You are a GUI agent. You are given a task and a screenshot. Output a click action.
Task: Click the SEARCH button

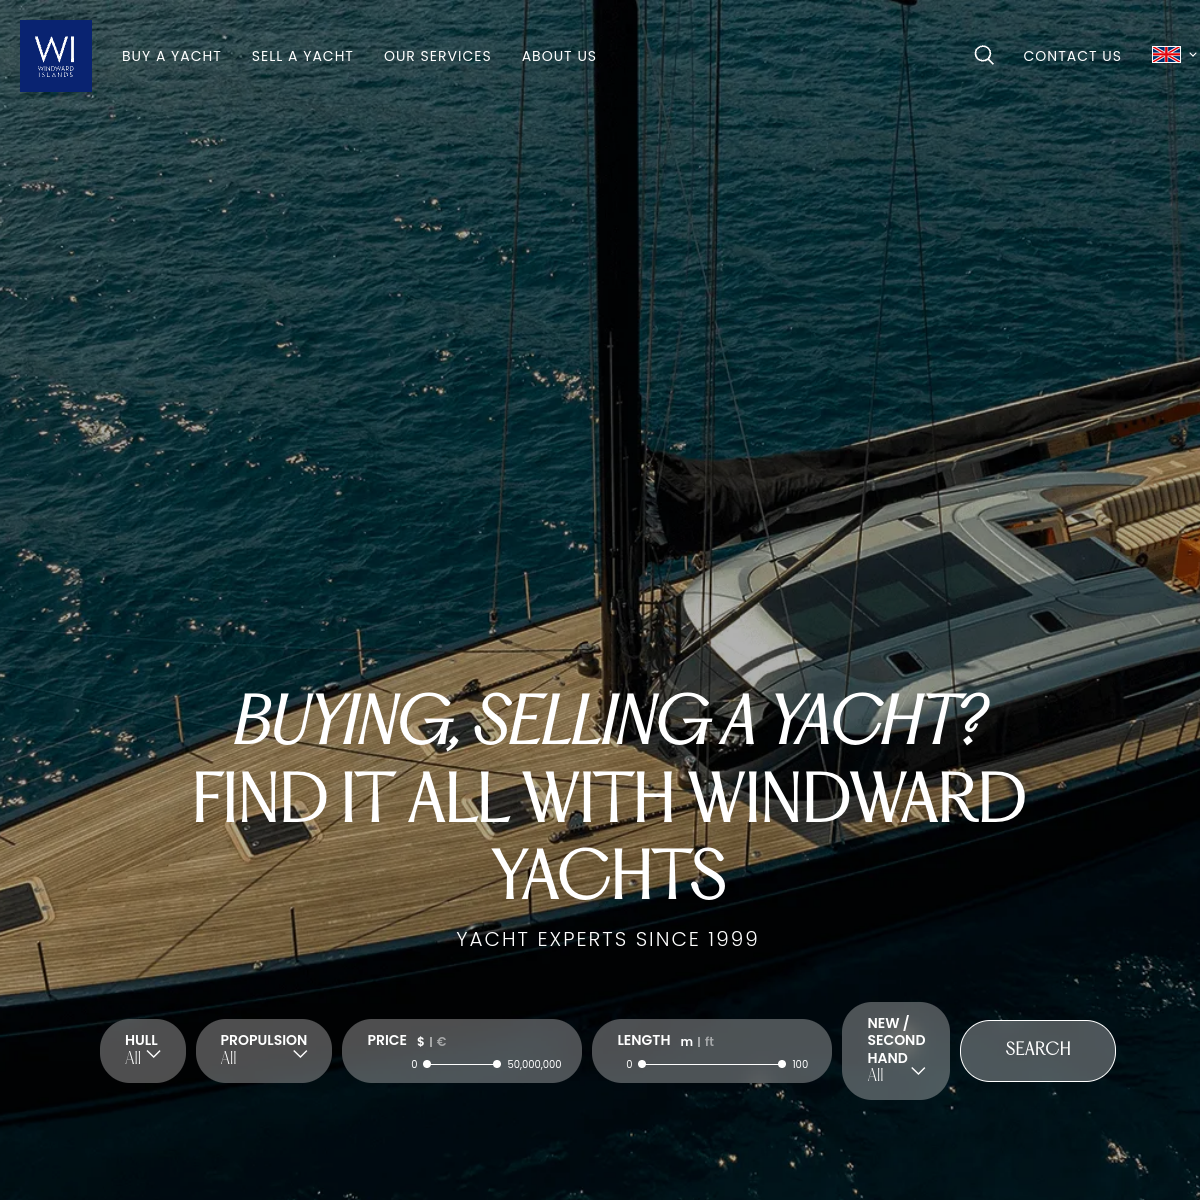coord(1037,1050)
